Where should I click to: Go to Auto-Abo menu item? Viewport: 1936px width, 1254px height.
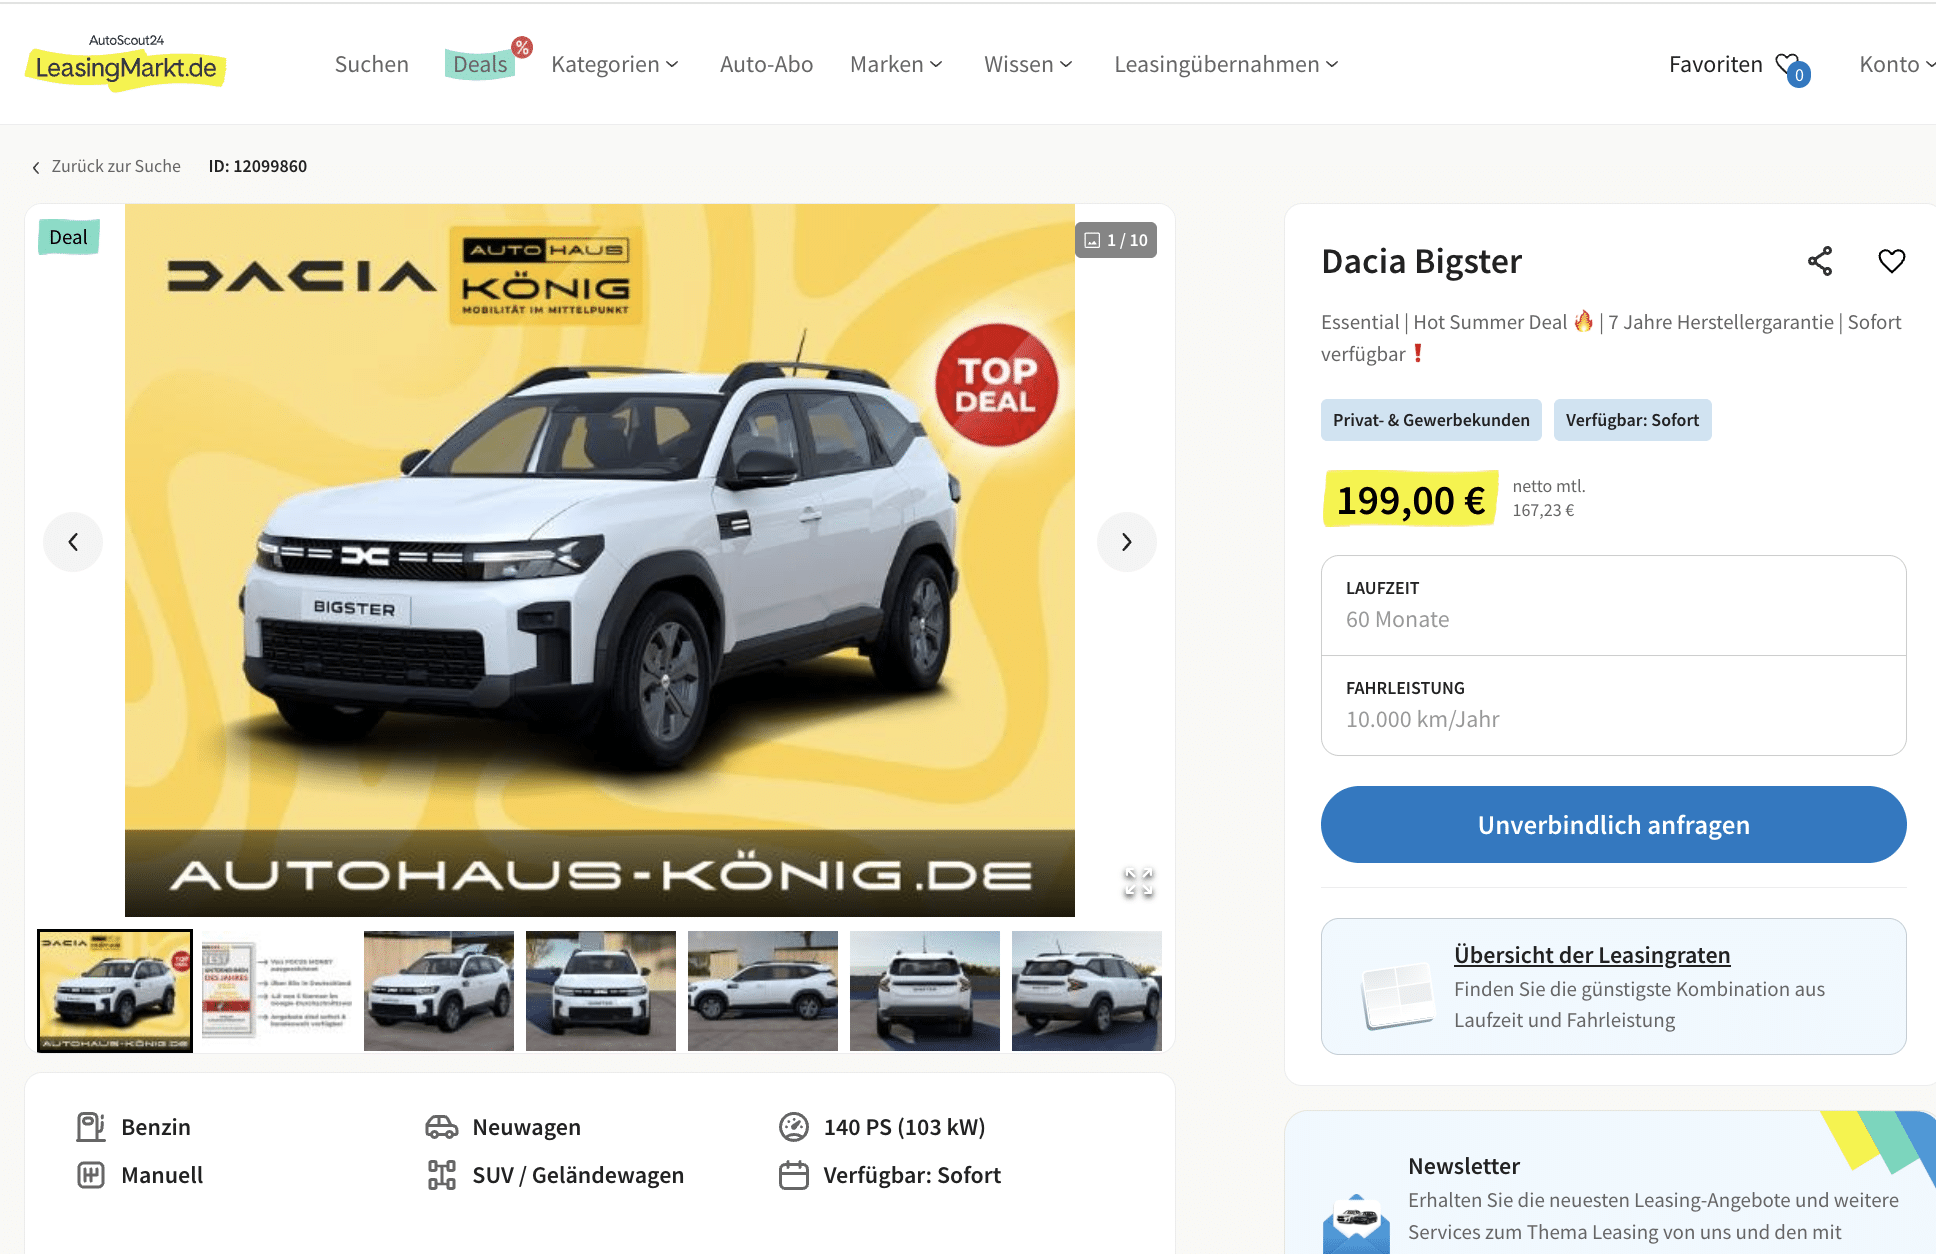766,64
